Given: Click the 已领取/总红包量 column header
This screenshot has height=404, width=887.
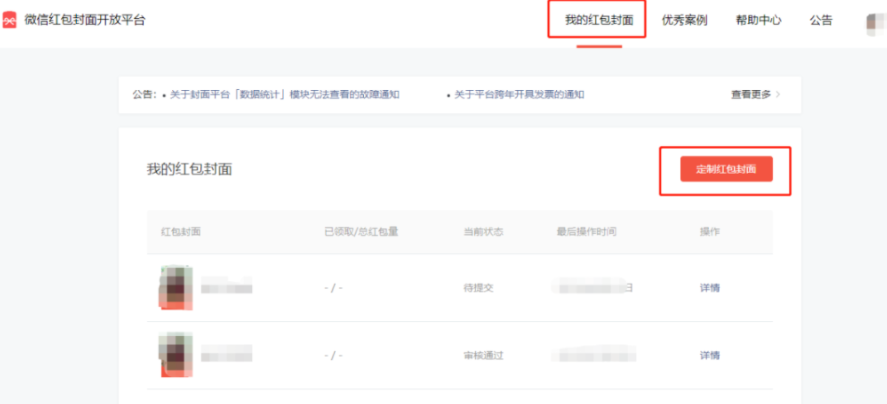Looking at the screenshot, I should pos(361,232).
